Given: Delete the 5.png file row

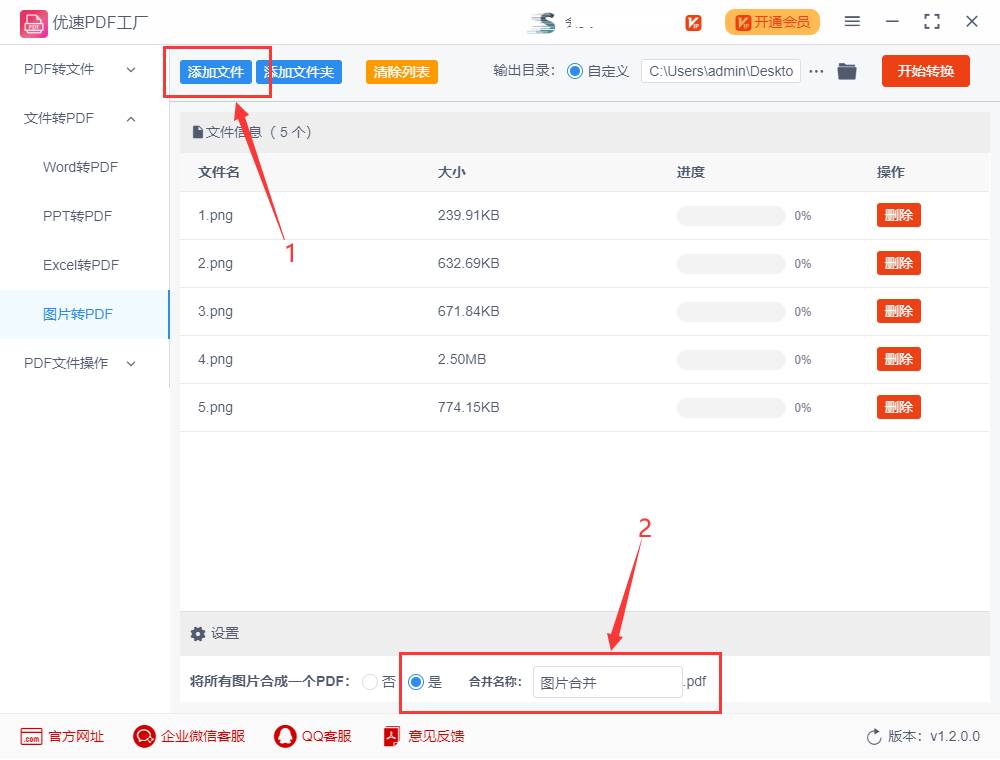Looking at the screenshot, I should pyautogui.click(x=899, y=407).
